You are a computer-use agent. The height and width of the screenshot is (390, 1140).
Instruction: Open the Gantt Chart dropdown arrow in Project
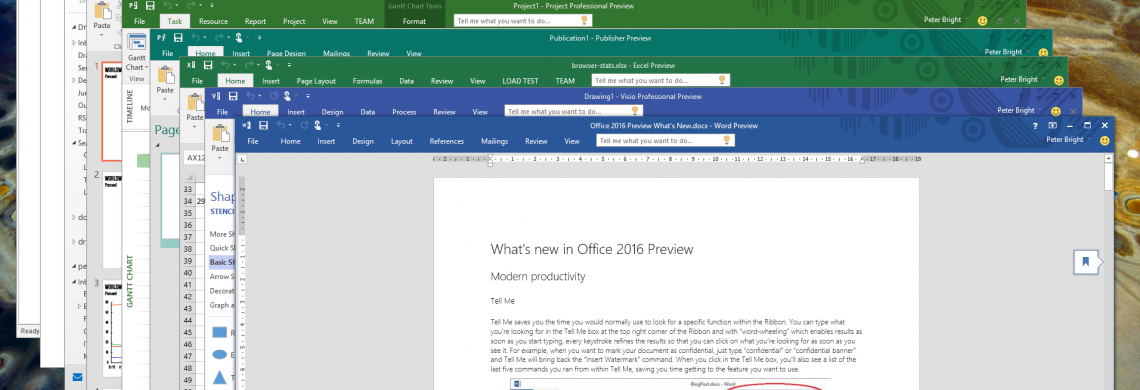point(146,67)
